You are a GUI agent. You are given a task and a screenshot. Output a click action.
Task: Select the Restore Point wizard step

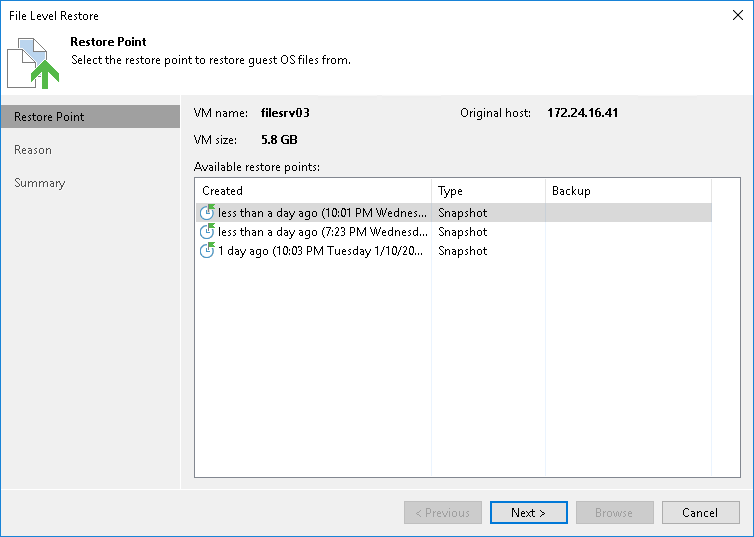[90, 117]
